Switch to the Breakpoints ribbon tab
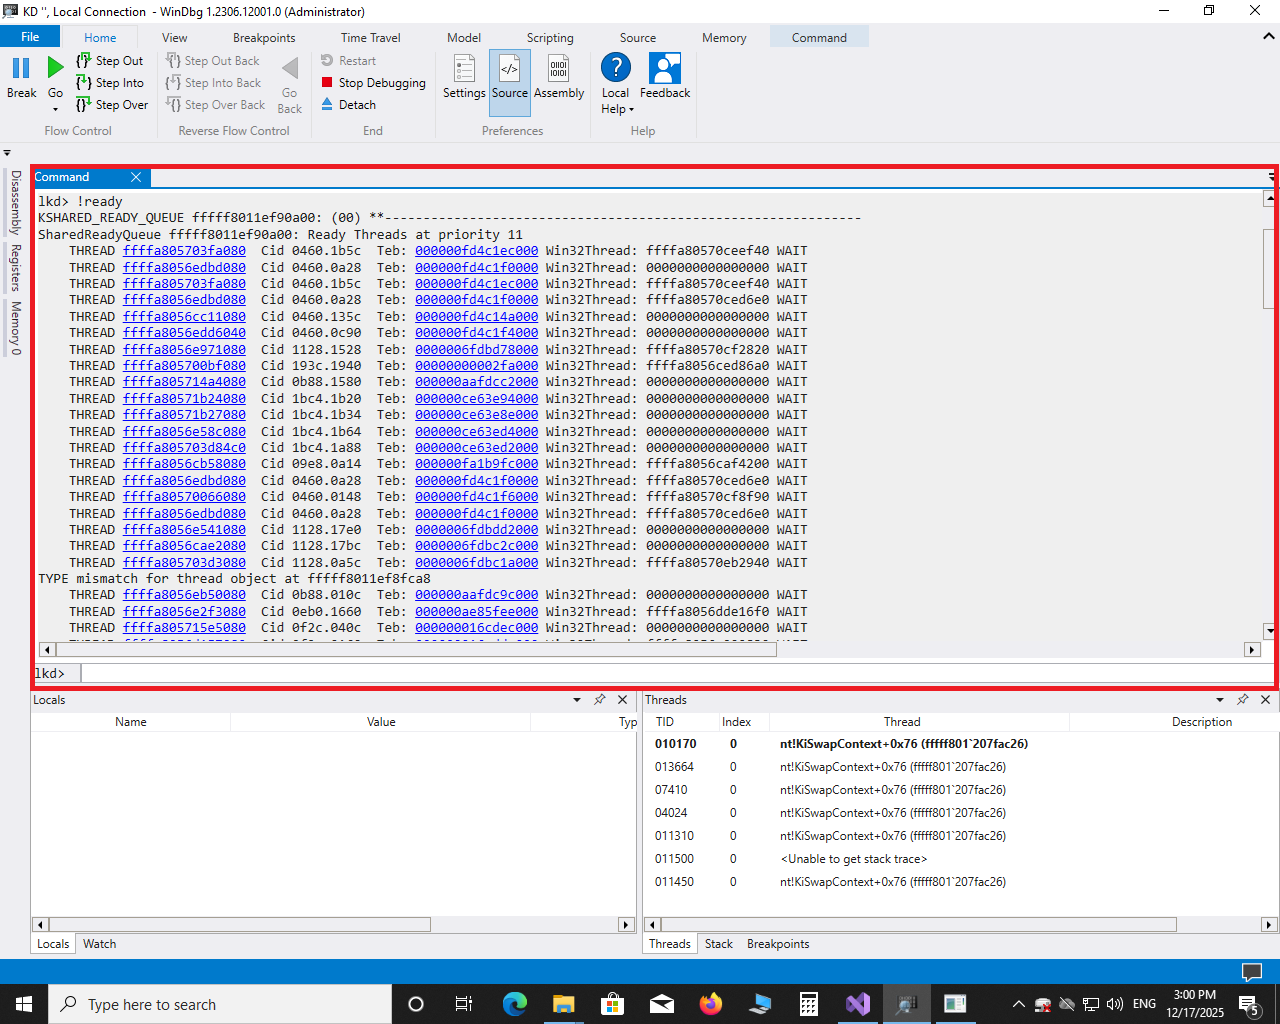Image resolution: width=1280 pixels, height=1024 pixels. (x=264, y=38)
